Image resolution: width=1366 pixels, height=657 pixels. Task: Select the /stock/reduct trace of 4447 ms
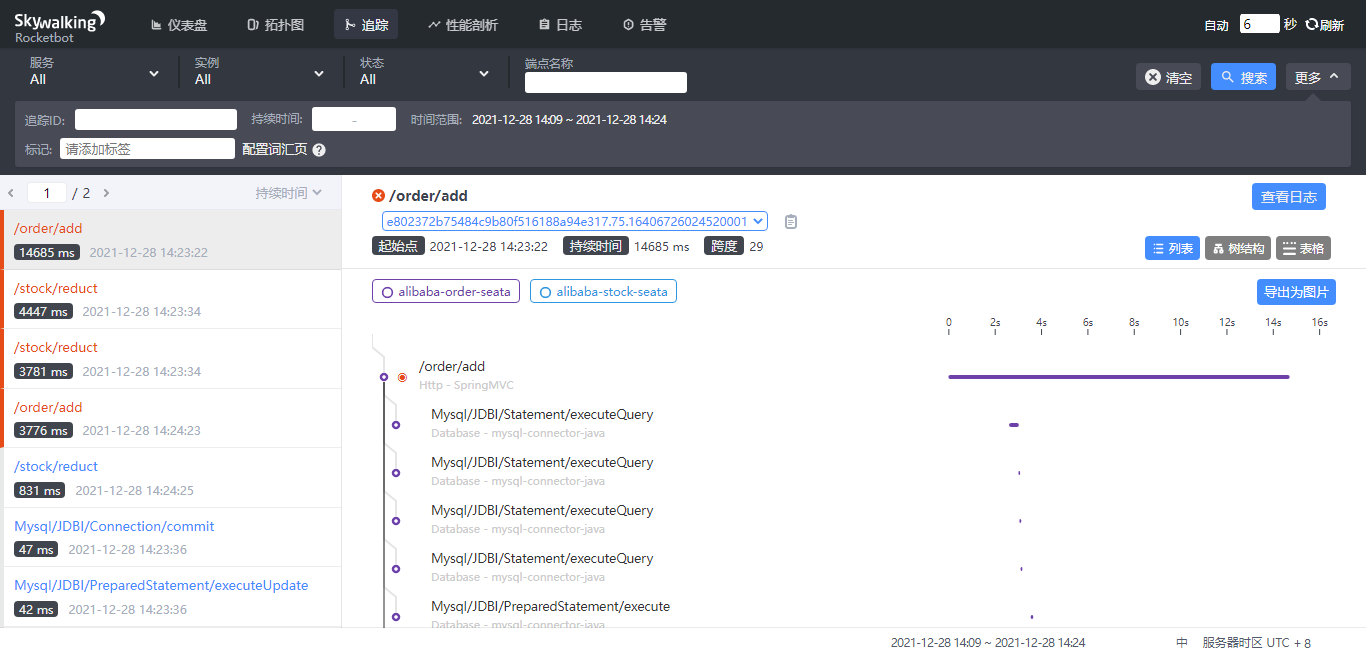[x=171, y=299]
